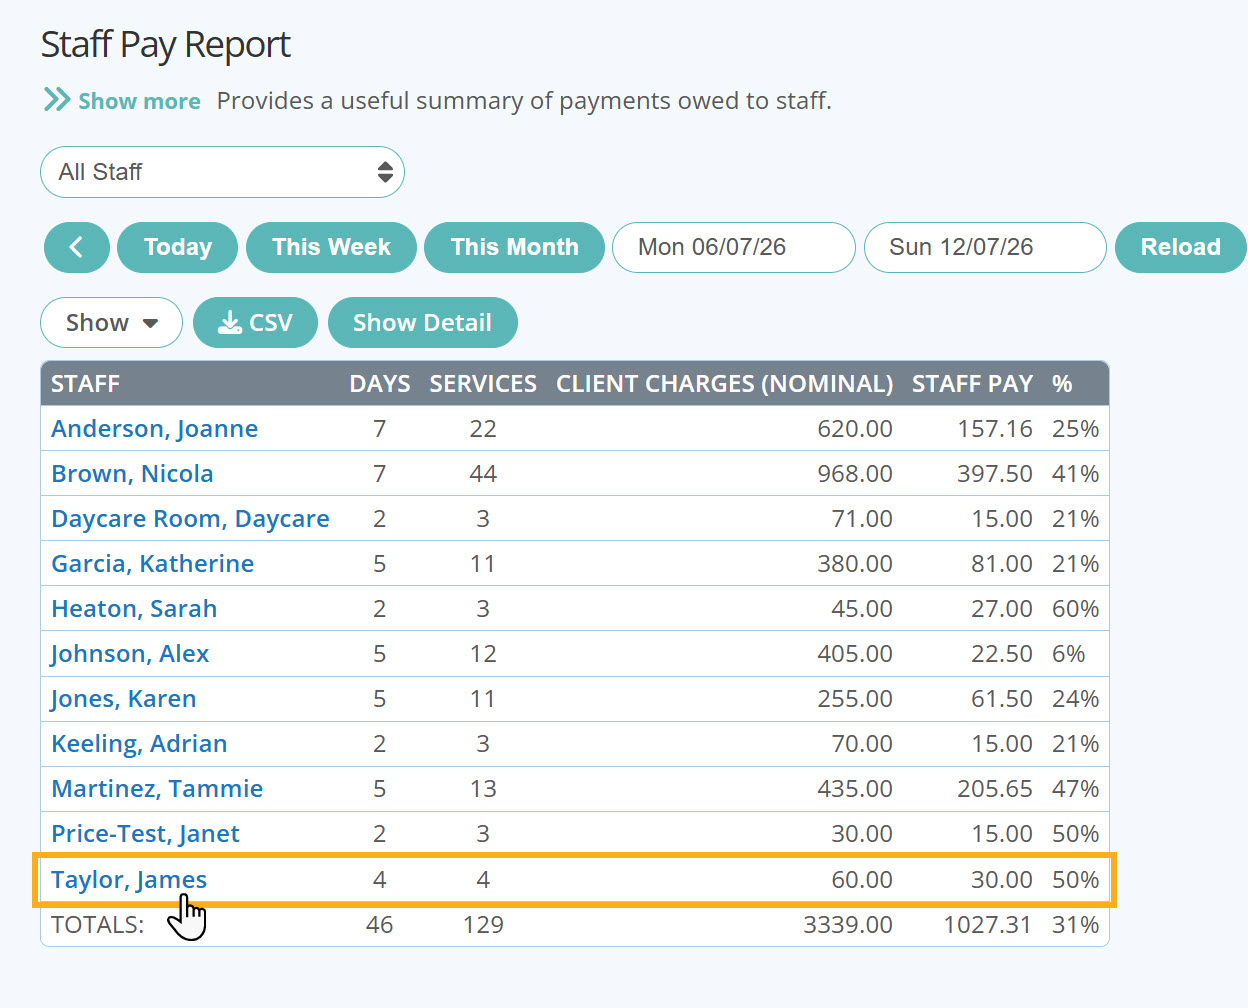Viewport: 1248px width, 1008px height.
Task: Open staff link Taylor, James
Action: (x=129, y=880)
